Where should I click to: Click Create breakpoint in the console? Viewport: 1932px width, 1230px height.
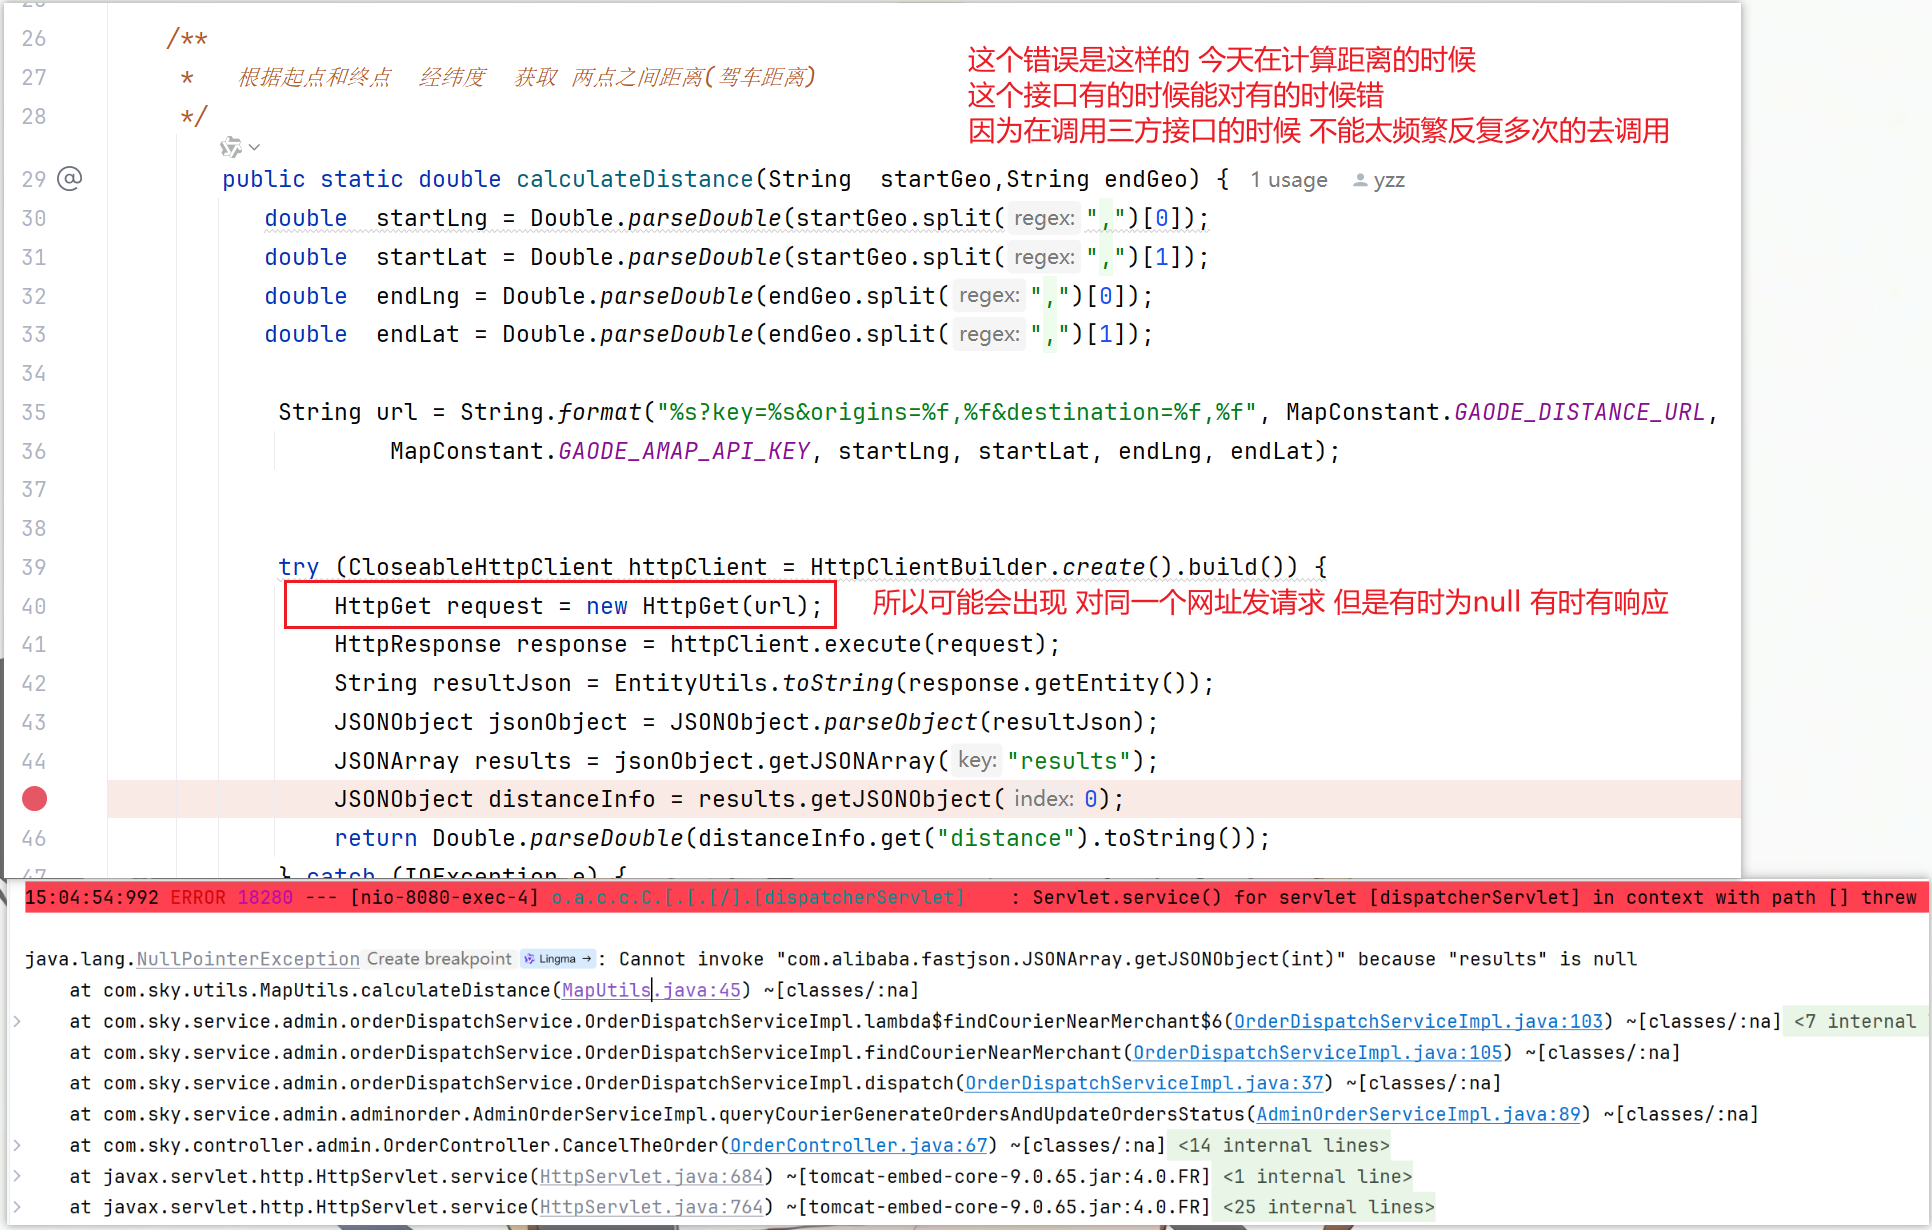click(439, 959)
